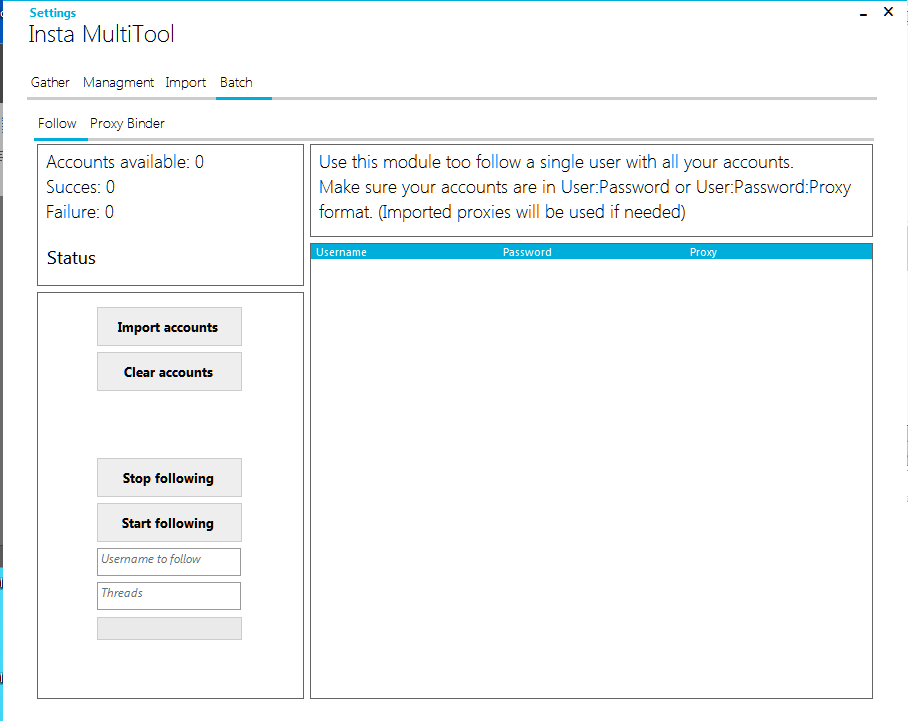The image size is (908, 721).
Task: Click the 'Failure: 0' counter text
Action: point(80,212)
